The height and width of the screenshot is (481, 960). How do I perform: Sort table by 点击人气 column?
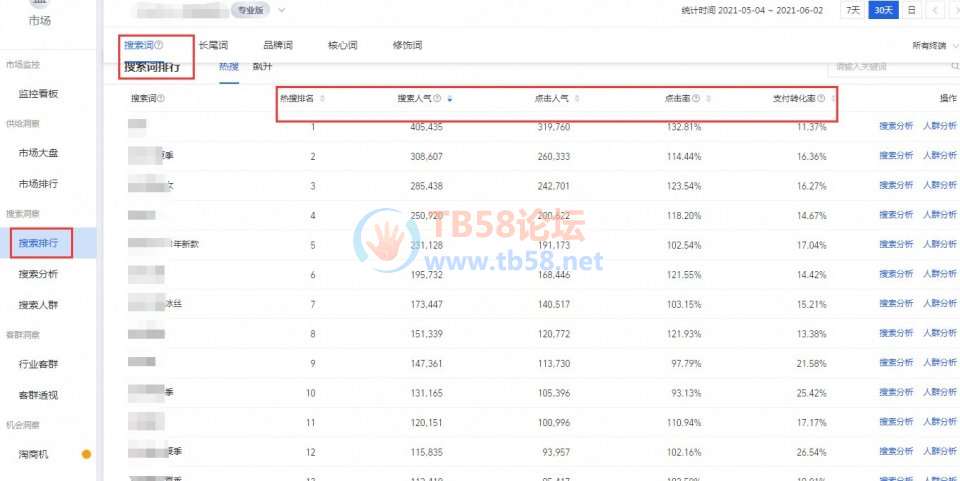pos(577,98)
